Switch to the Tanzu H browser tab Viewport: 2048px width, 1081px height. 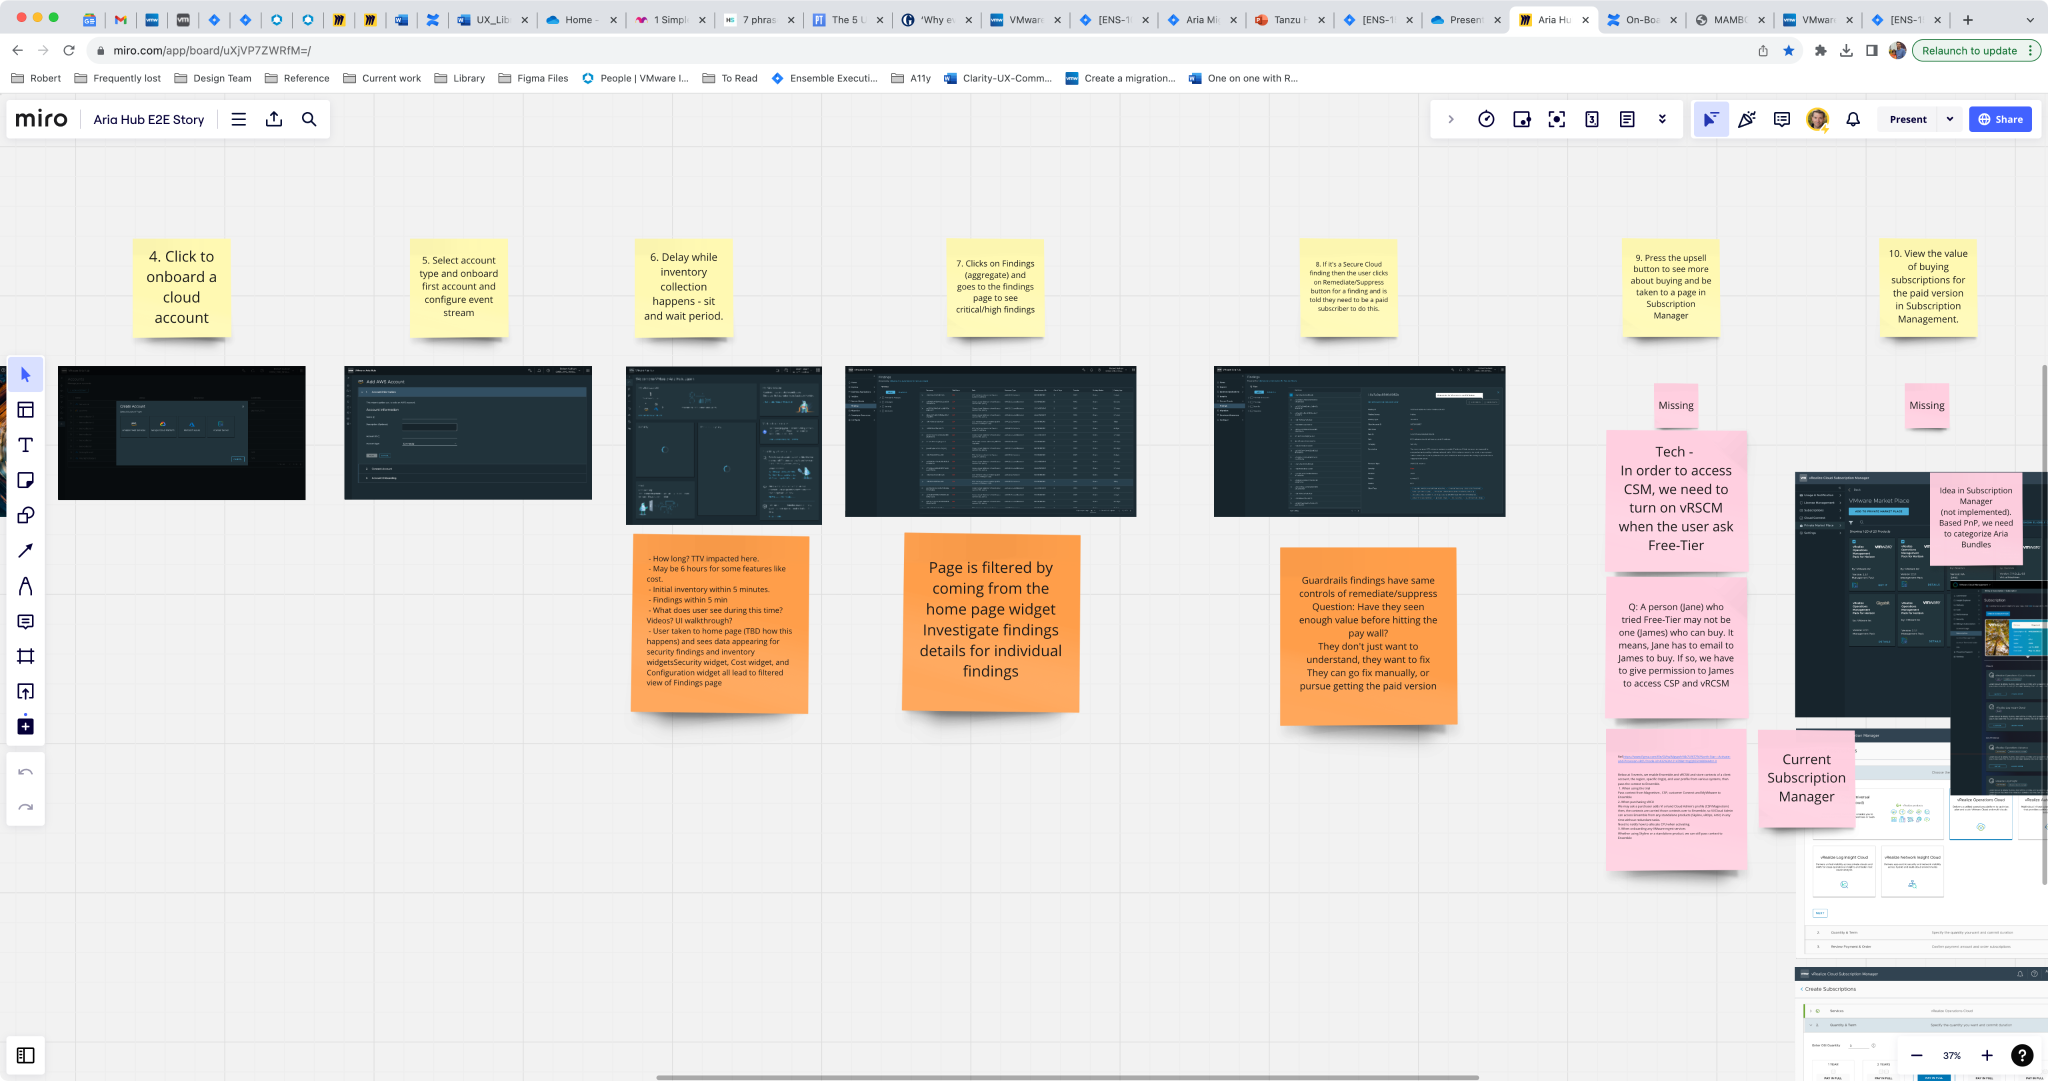1288,20
